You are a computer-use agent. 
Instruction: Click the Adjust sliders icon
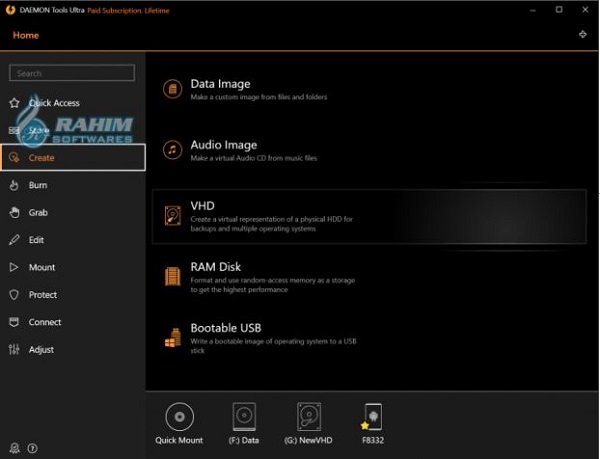[14, 349]
